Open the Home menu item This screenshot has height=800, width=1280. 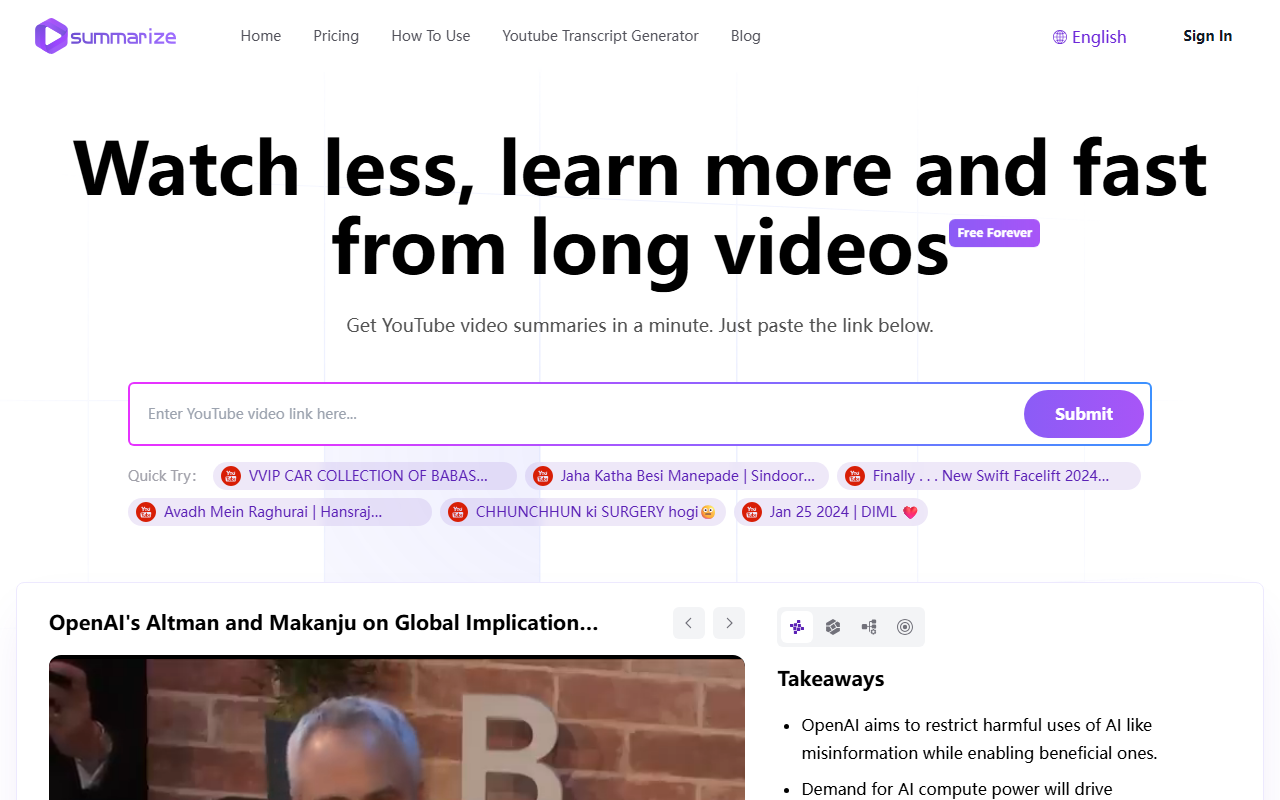[261, 36]
